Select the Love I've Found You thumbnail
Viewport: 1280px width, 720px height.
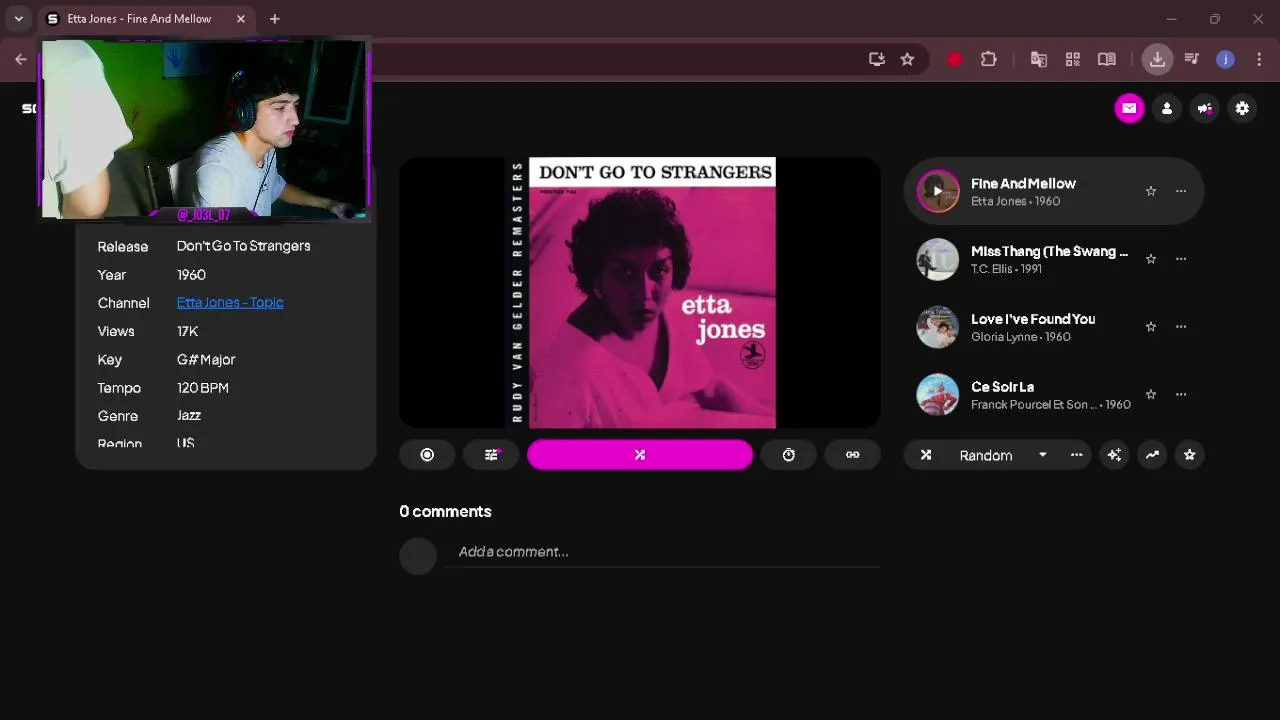pyautogui.click(x=938, y=327)
